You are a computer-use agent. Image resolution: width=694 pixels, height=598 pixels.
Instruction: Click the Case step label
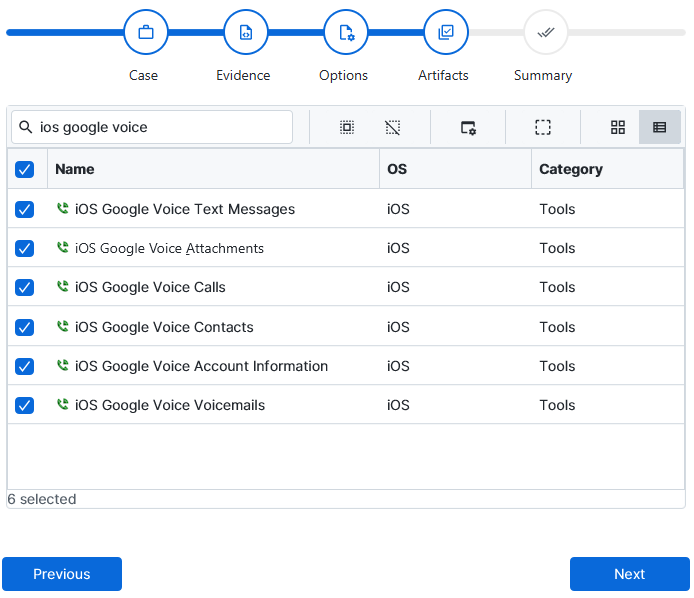tap(143, 75)
